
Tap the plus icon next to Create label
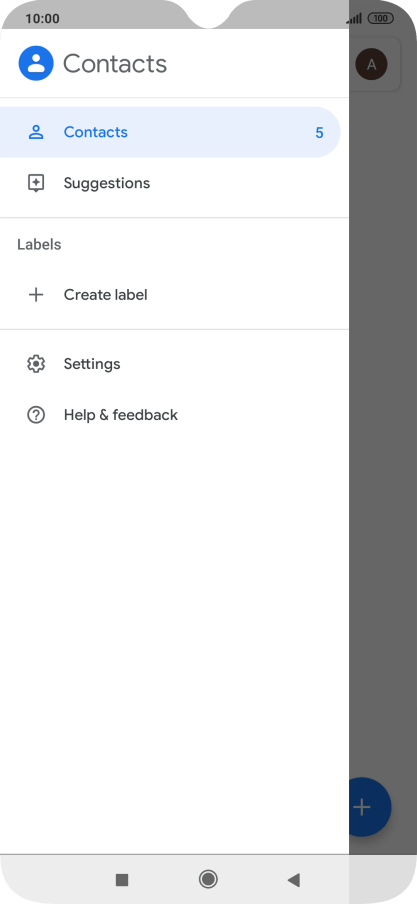(36, 295)
